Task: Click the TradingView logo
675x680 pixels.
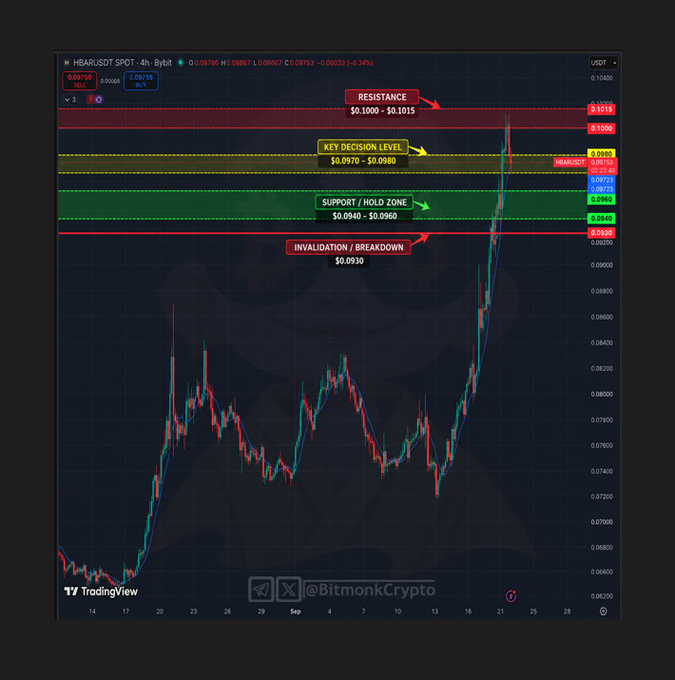Action: click(x=101, y=592)
